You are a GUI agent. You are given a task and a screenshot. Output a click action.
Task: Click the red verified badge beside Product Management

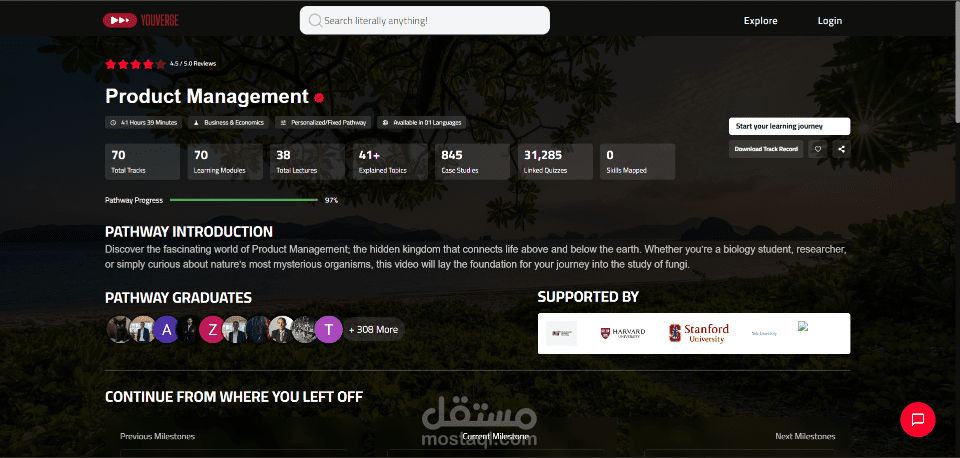(x=319, y=97)
